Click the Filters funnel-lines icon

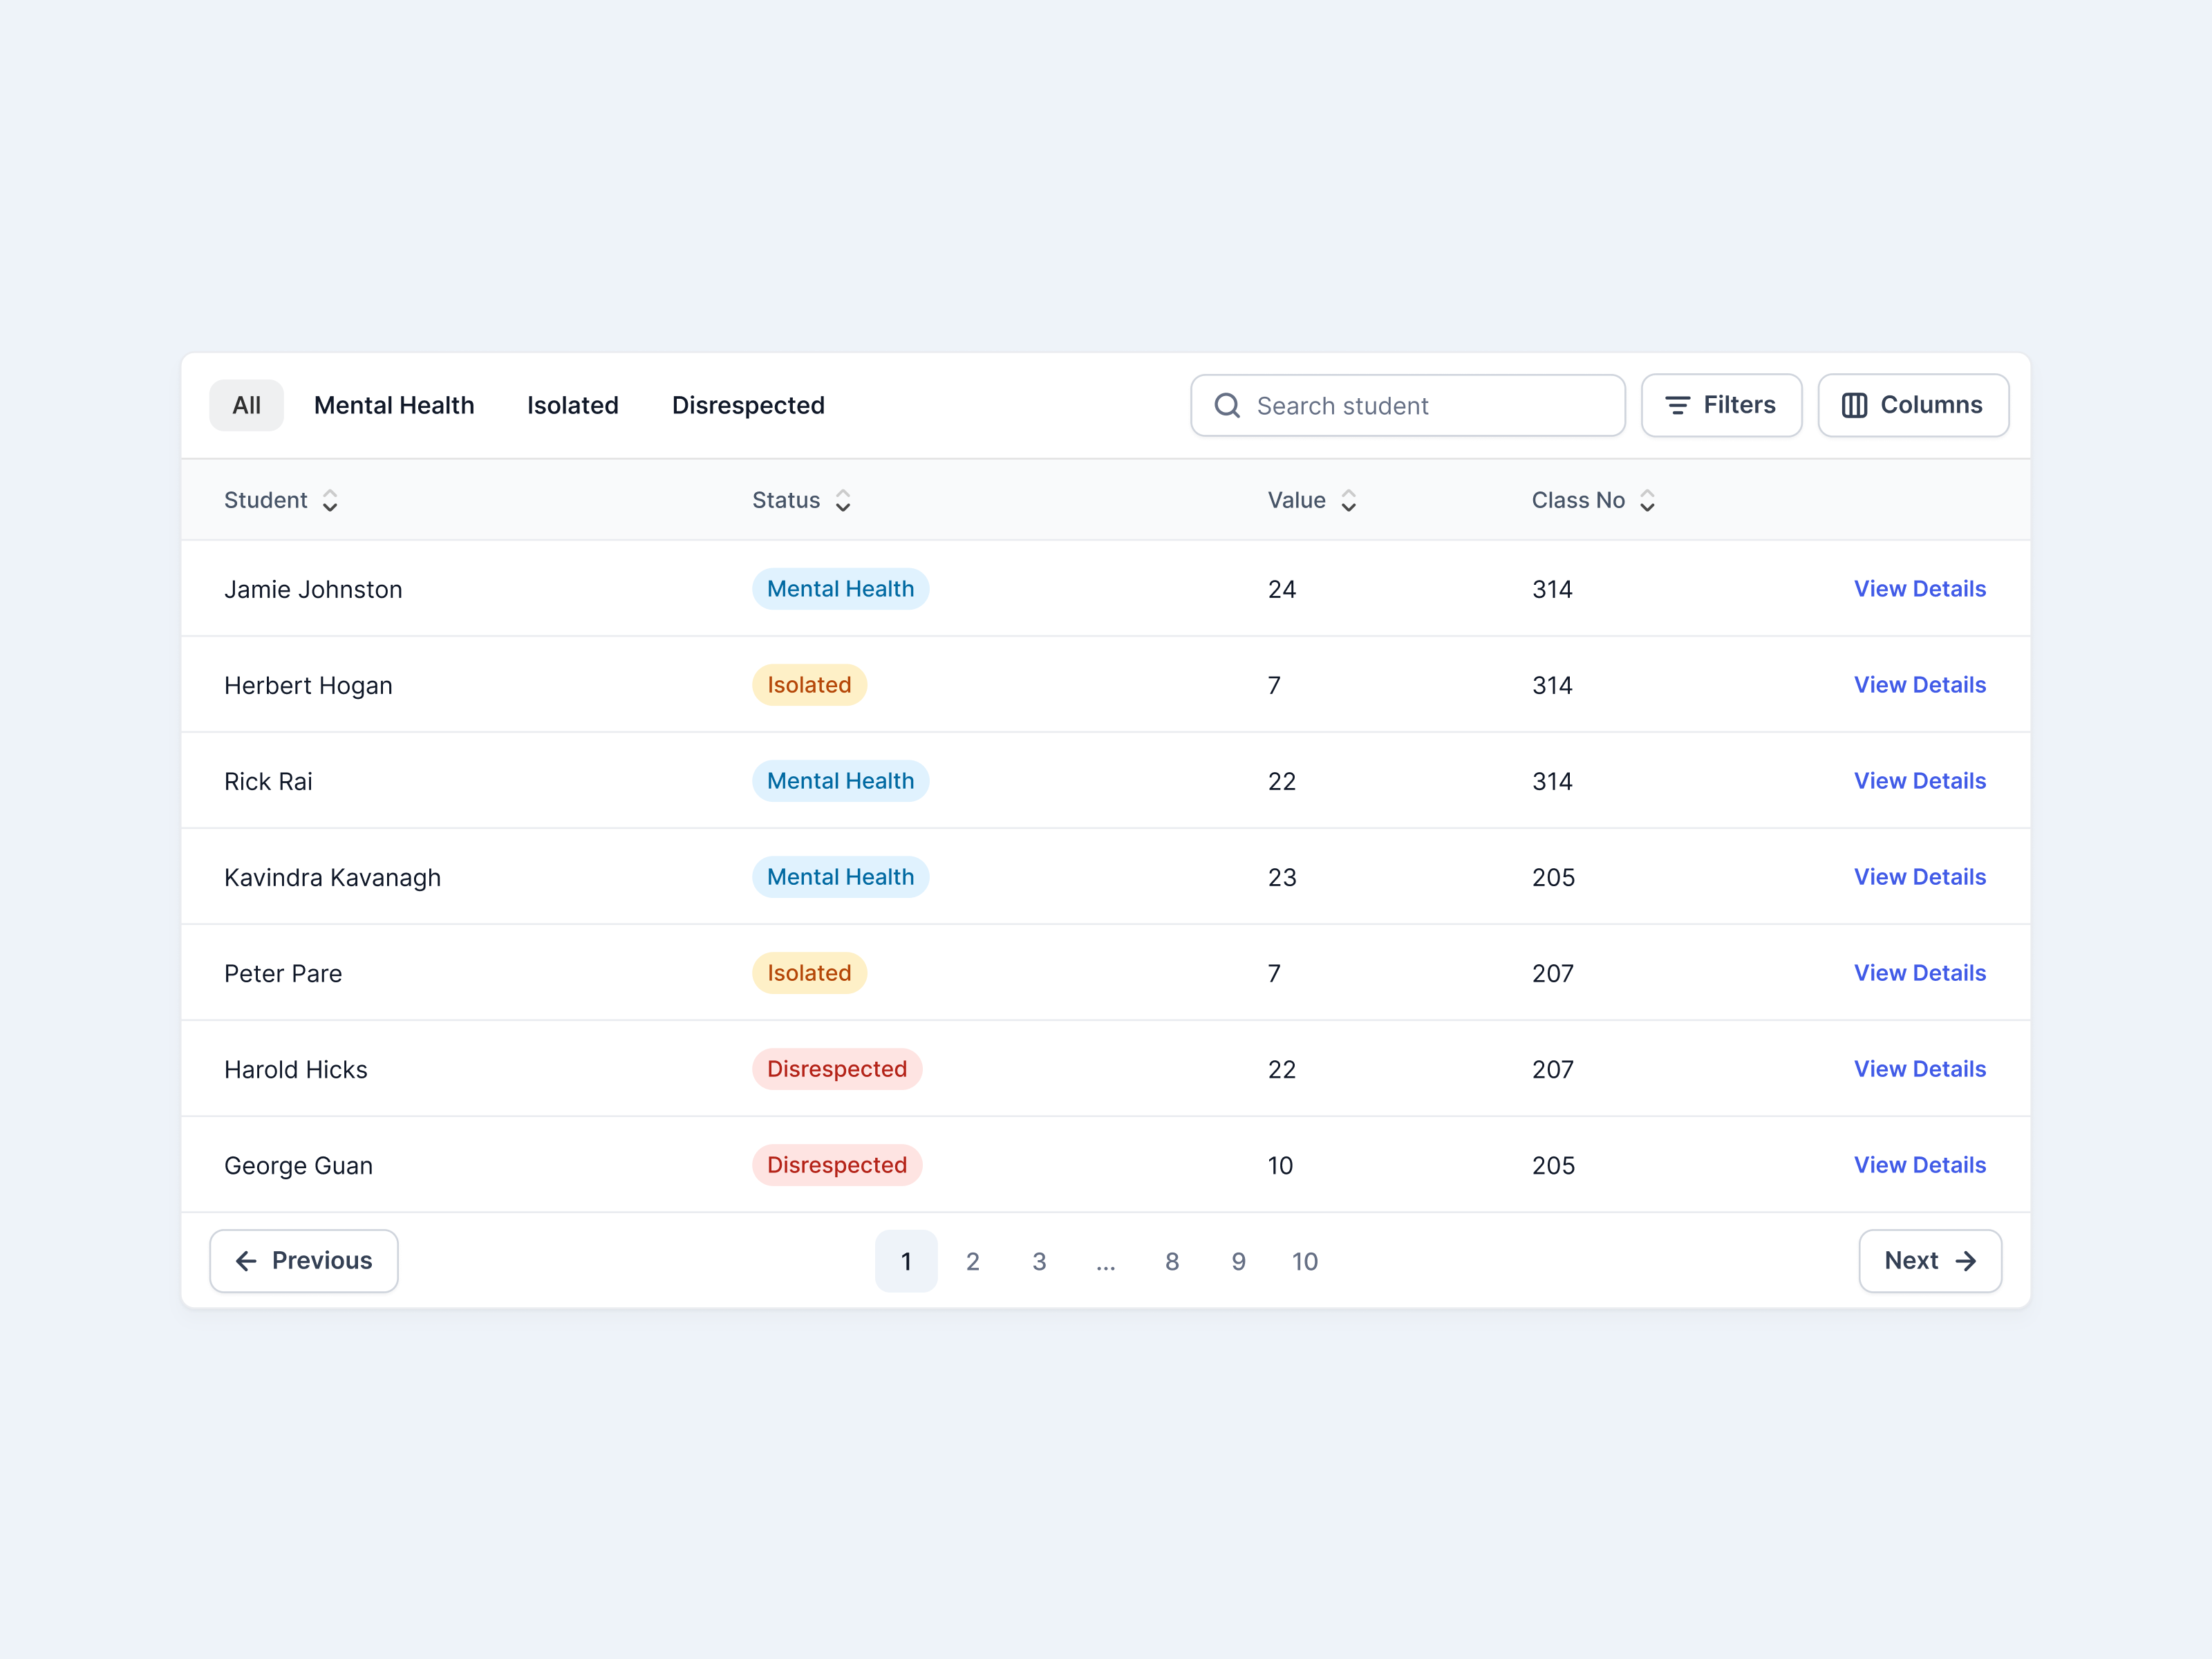[x=1677, y=405]
